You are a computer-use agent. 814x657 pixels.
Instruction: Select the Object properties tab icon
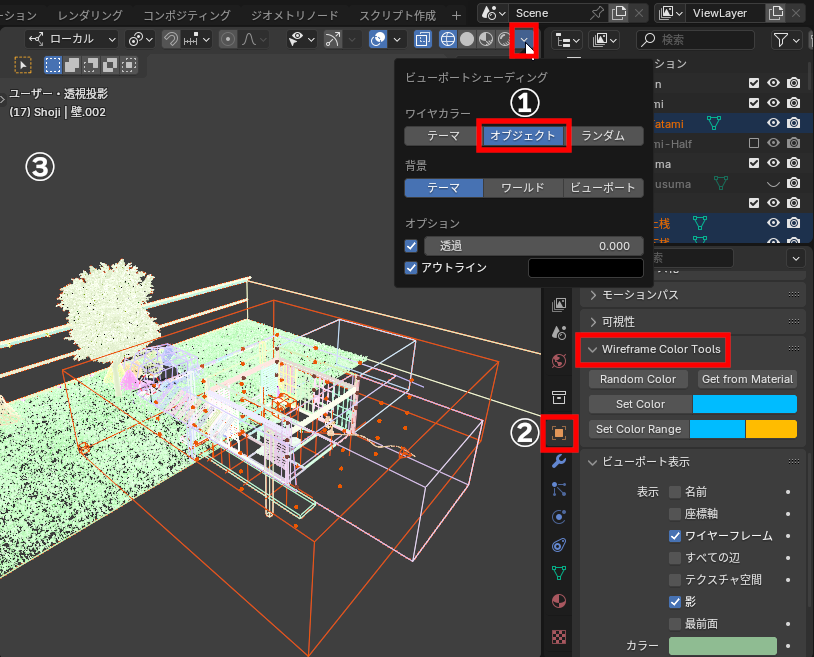(558, 433)
